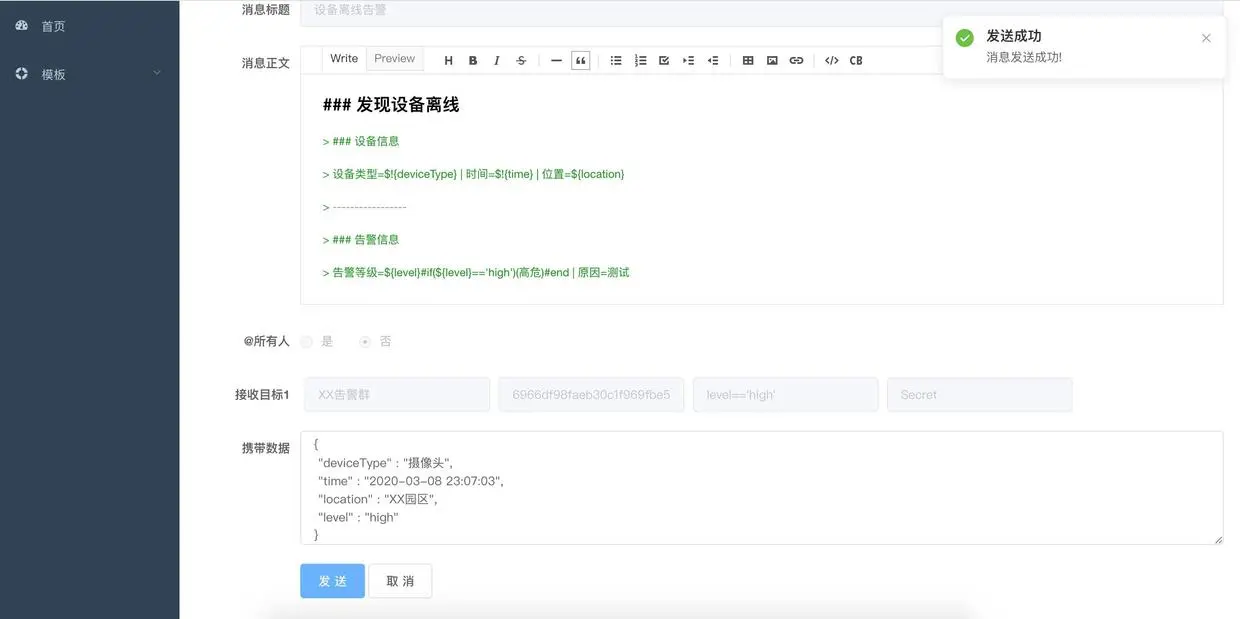This screenshot has height=619, width=1240.
Task: Insert a horizontal line
Action: pos(556,61)
